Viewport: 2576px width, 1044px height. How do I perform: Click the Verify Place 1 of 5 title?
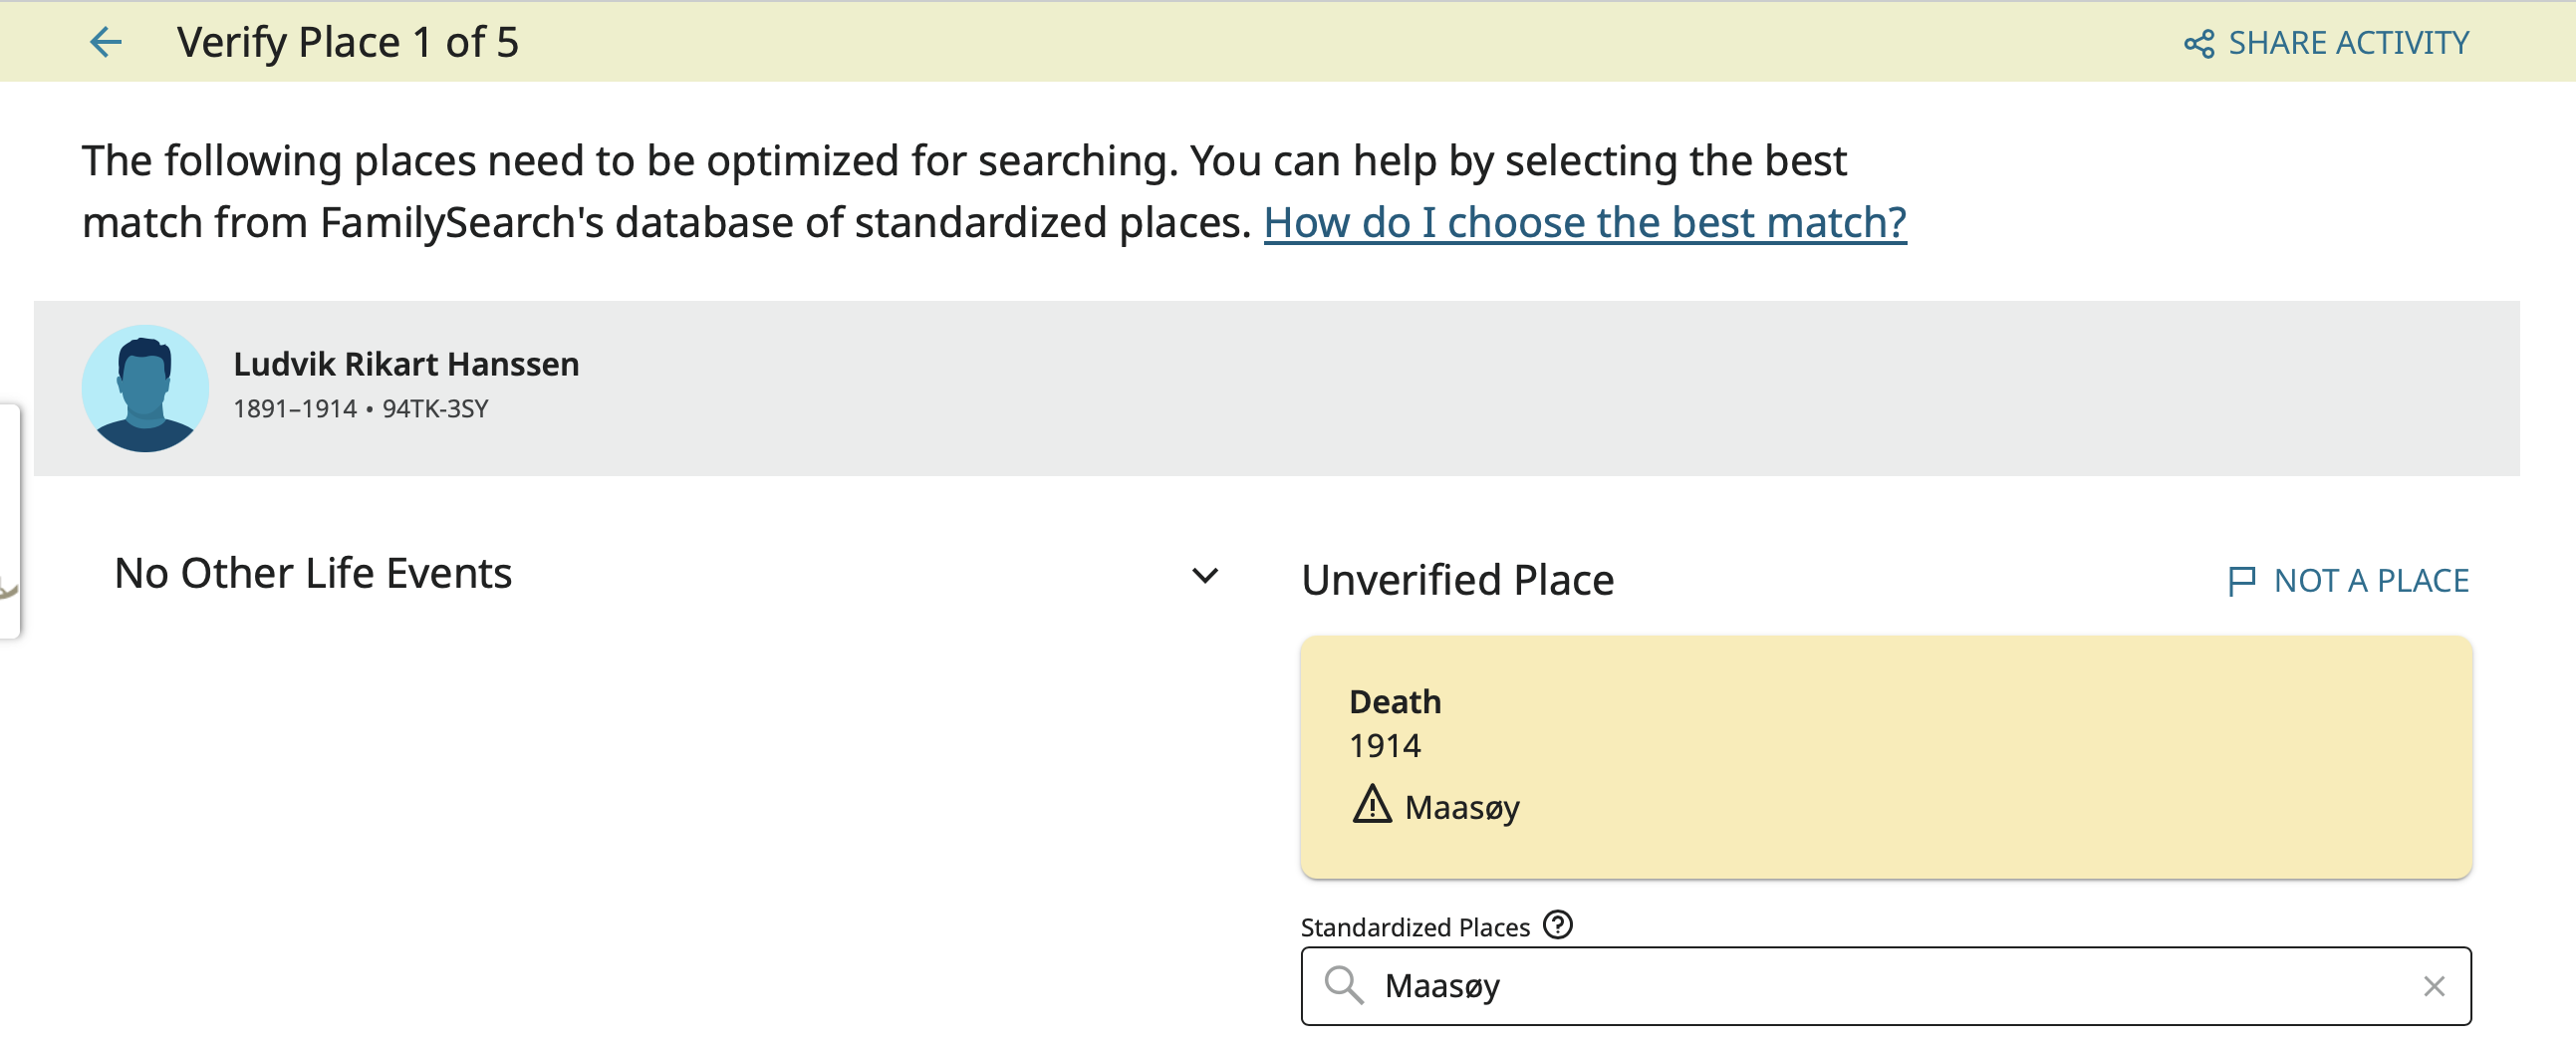(x=348, y=42)
